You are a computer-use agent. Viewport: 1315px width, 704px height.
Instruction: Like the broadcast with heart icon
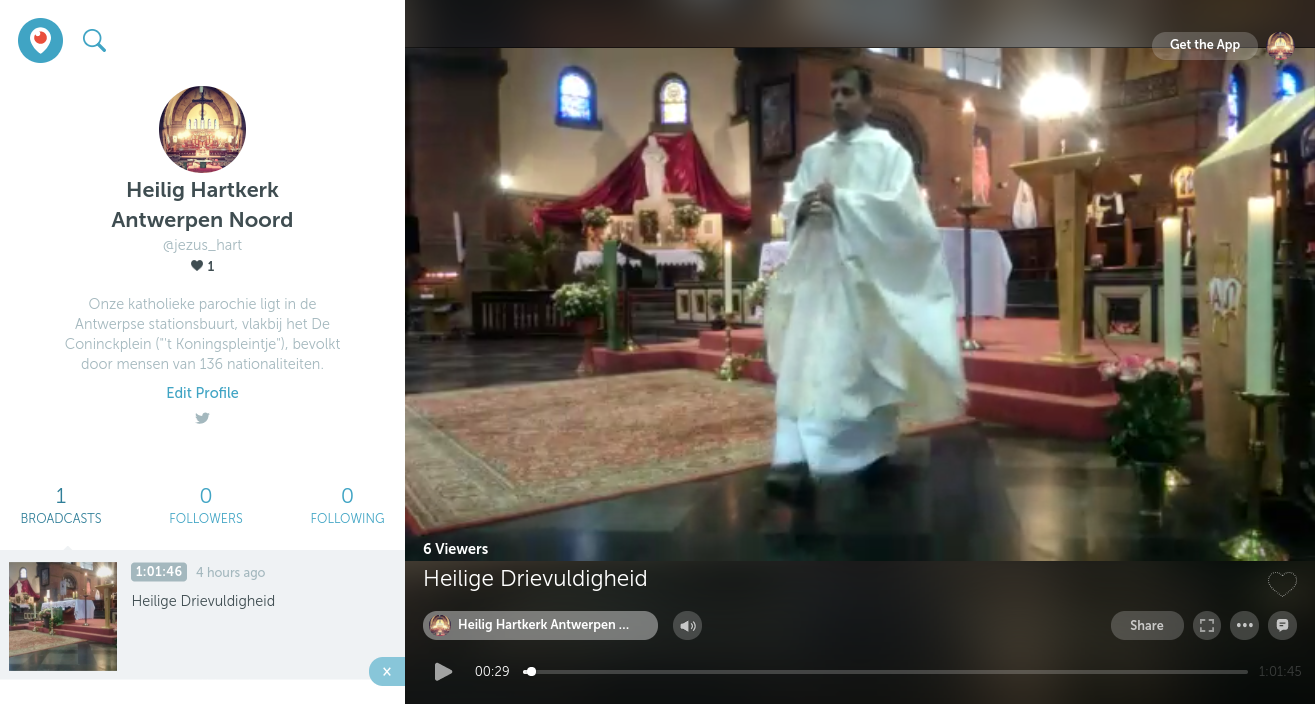(x=1282, y=584)
